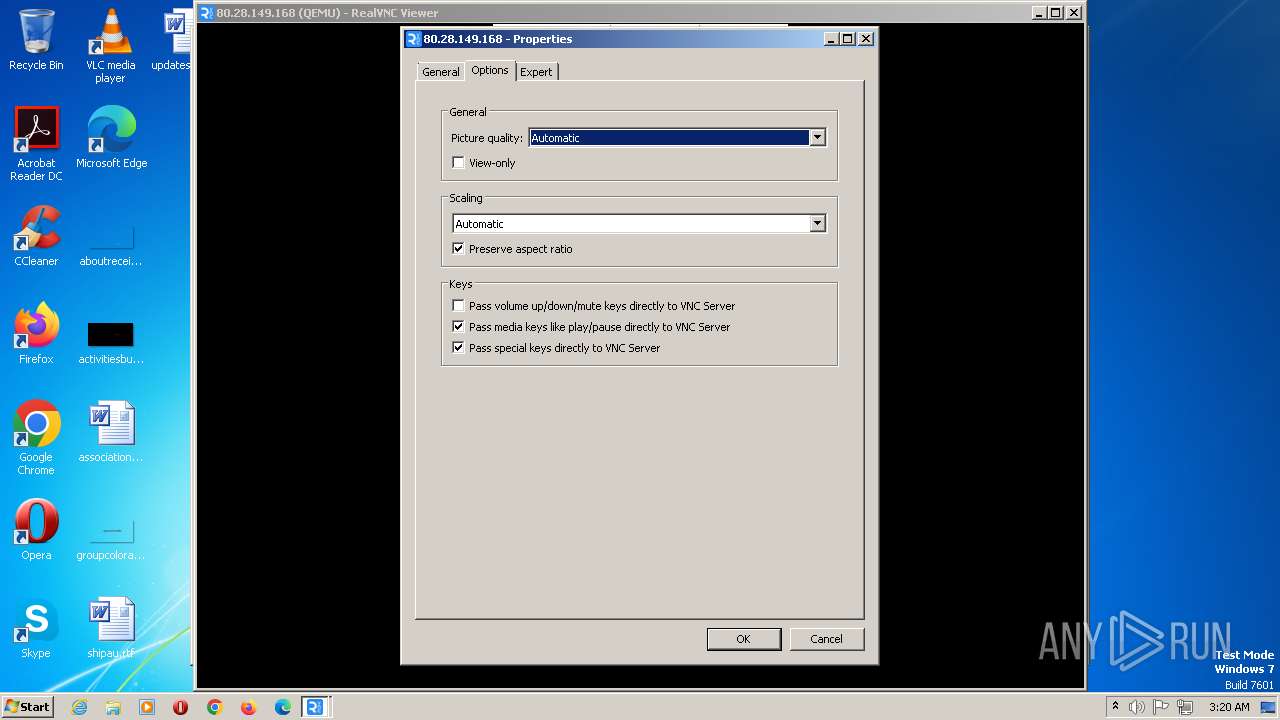Open File Explorer from taskbar
Screen dimensions: 1280x720
pyautogui.click(x=113, y=707)
